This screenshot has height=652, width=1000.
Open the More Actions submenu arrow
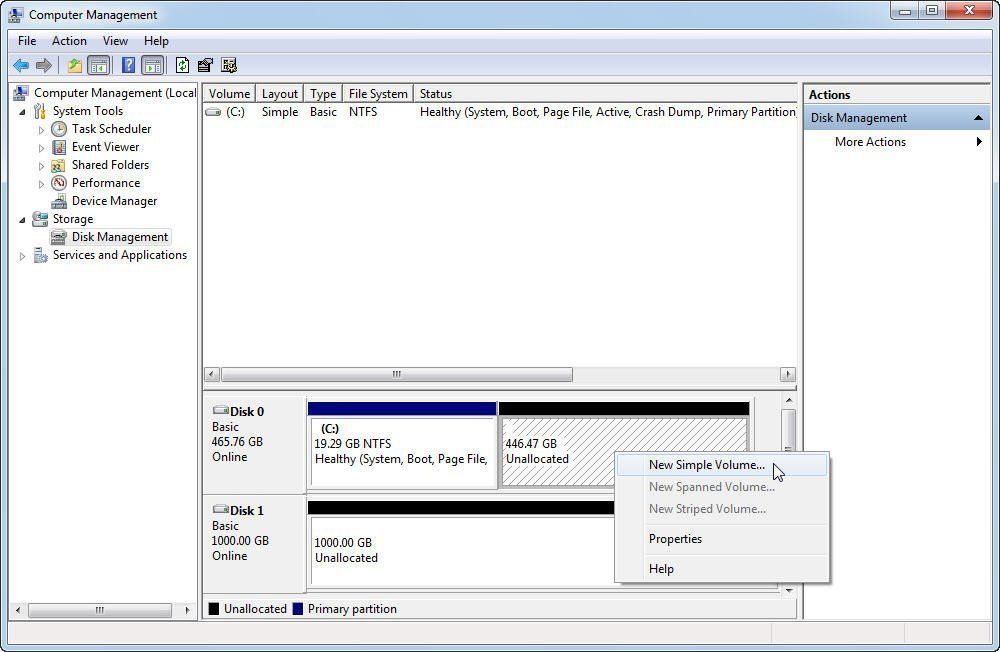[x=979, y=142]
